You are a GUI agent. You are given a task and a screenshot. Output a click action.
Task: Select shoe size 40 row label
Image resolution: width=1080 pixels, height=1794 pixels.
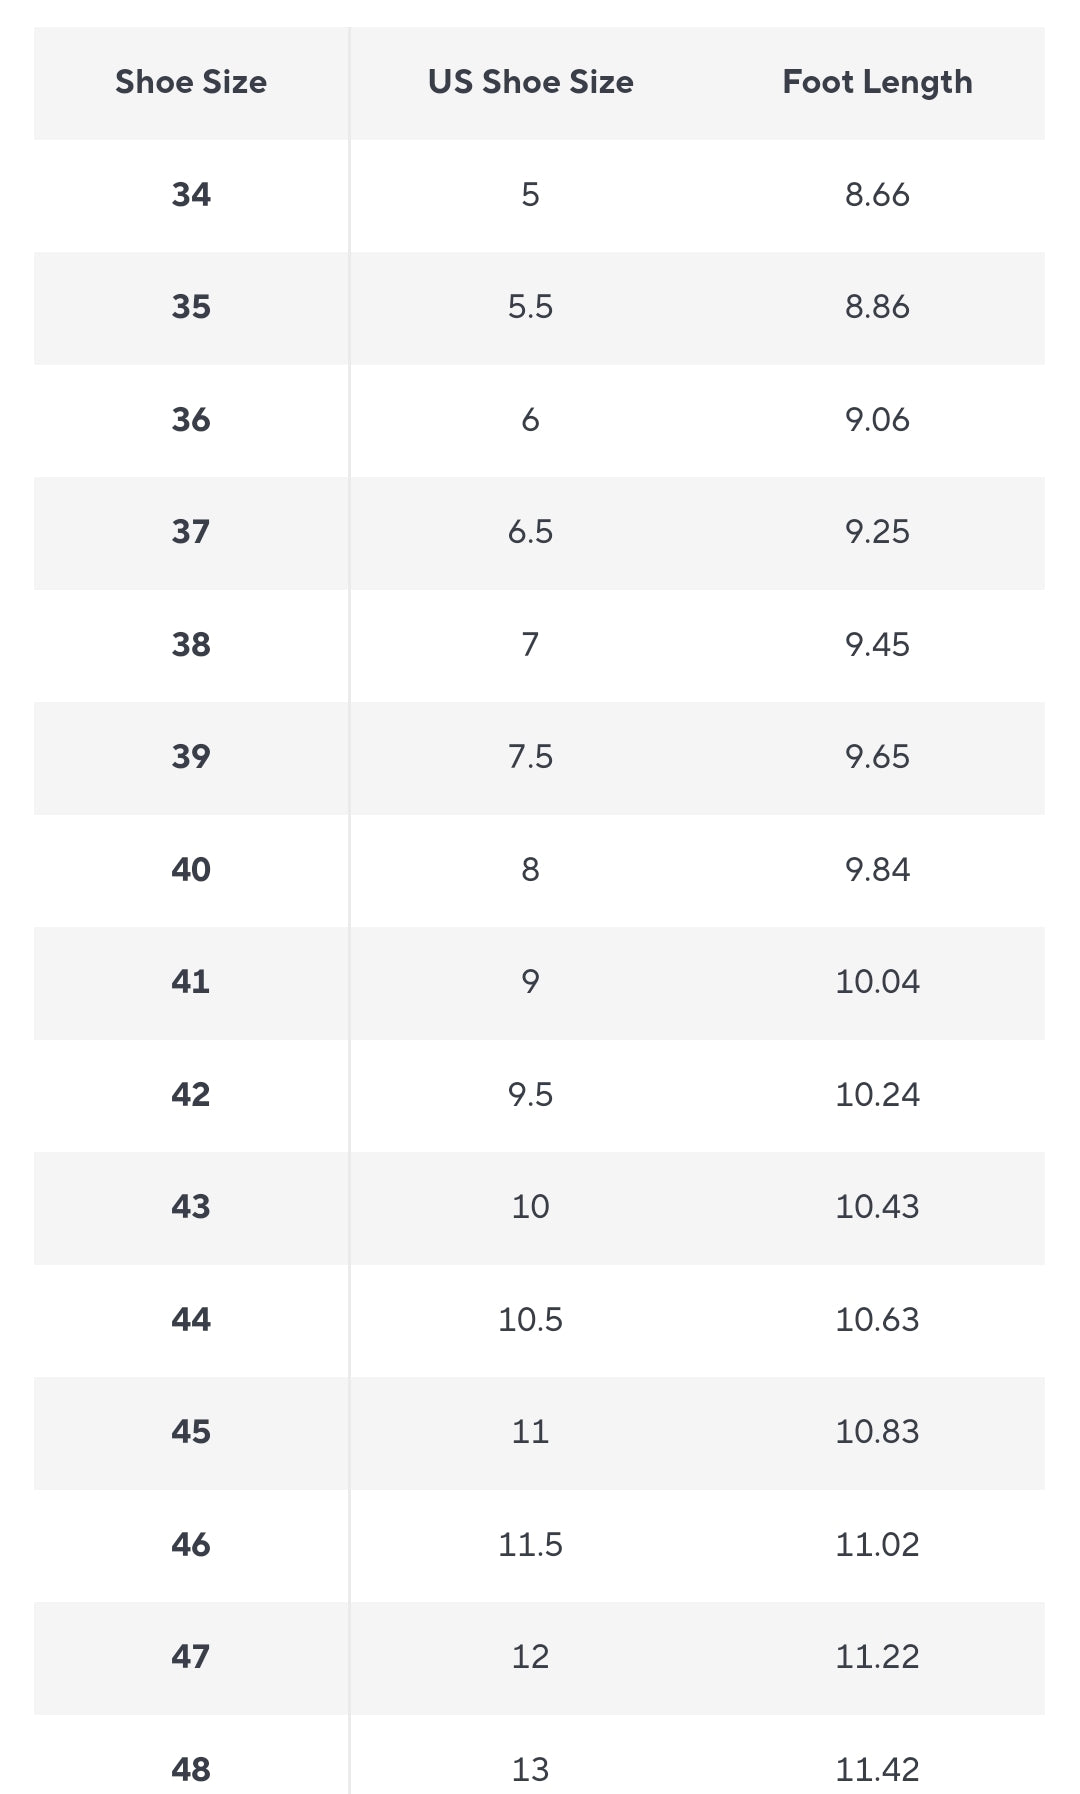click(x=191, y=869)
